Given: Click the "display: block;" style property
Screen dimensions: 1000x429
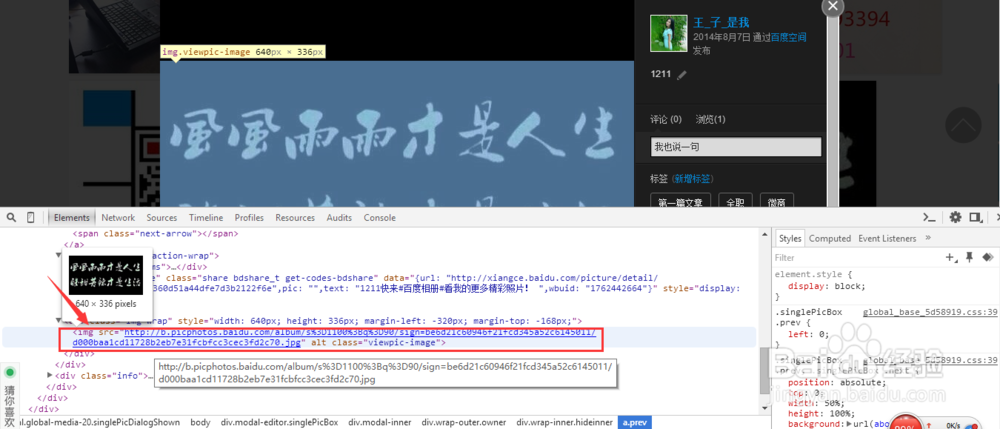Looking at the screenshot, I should click(827, 286).
